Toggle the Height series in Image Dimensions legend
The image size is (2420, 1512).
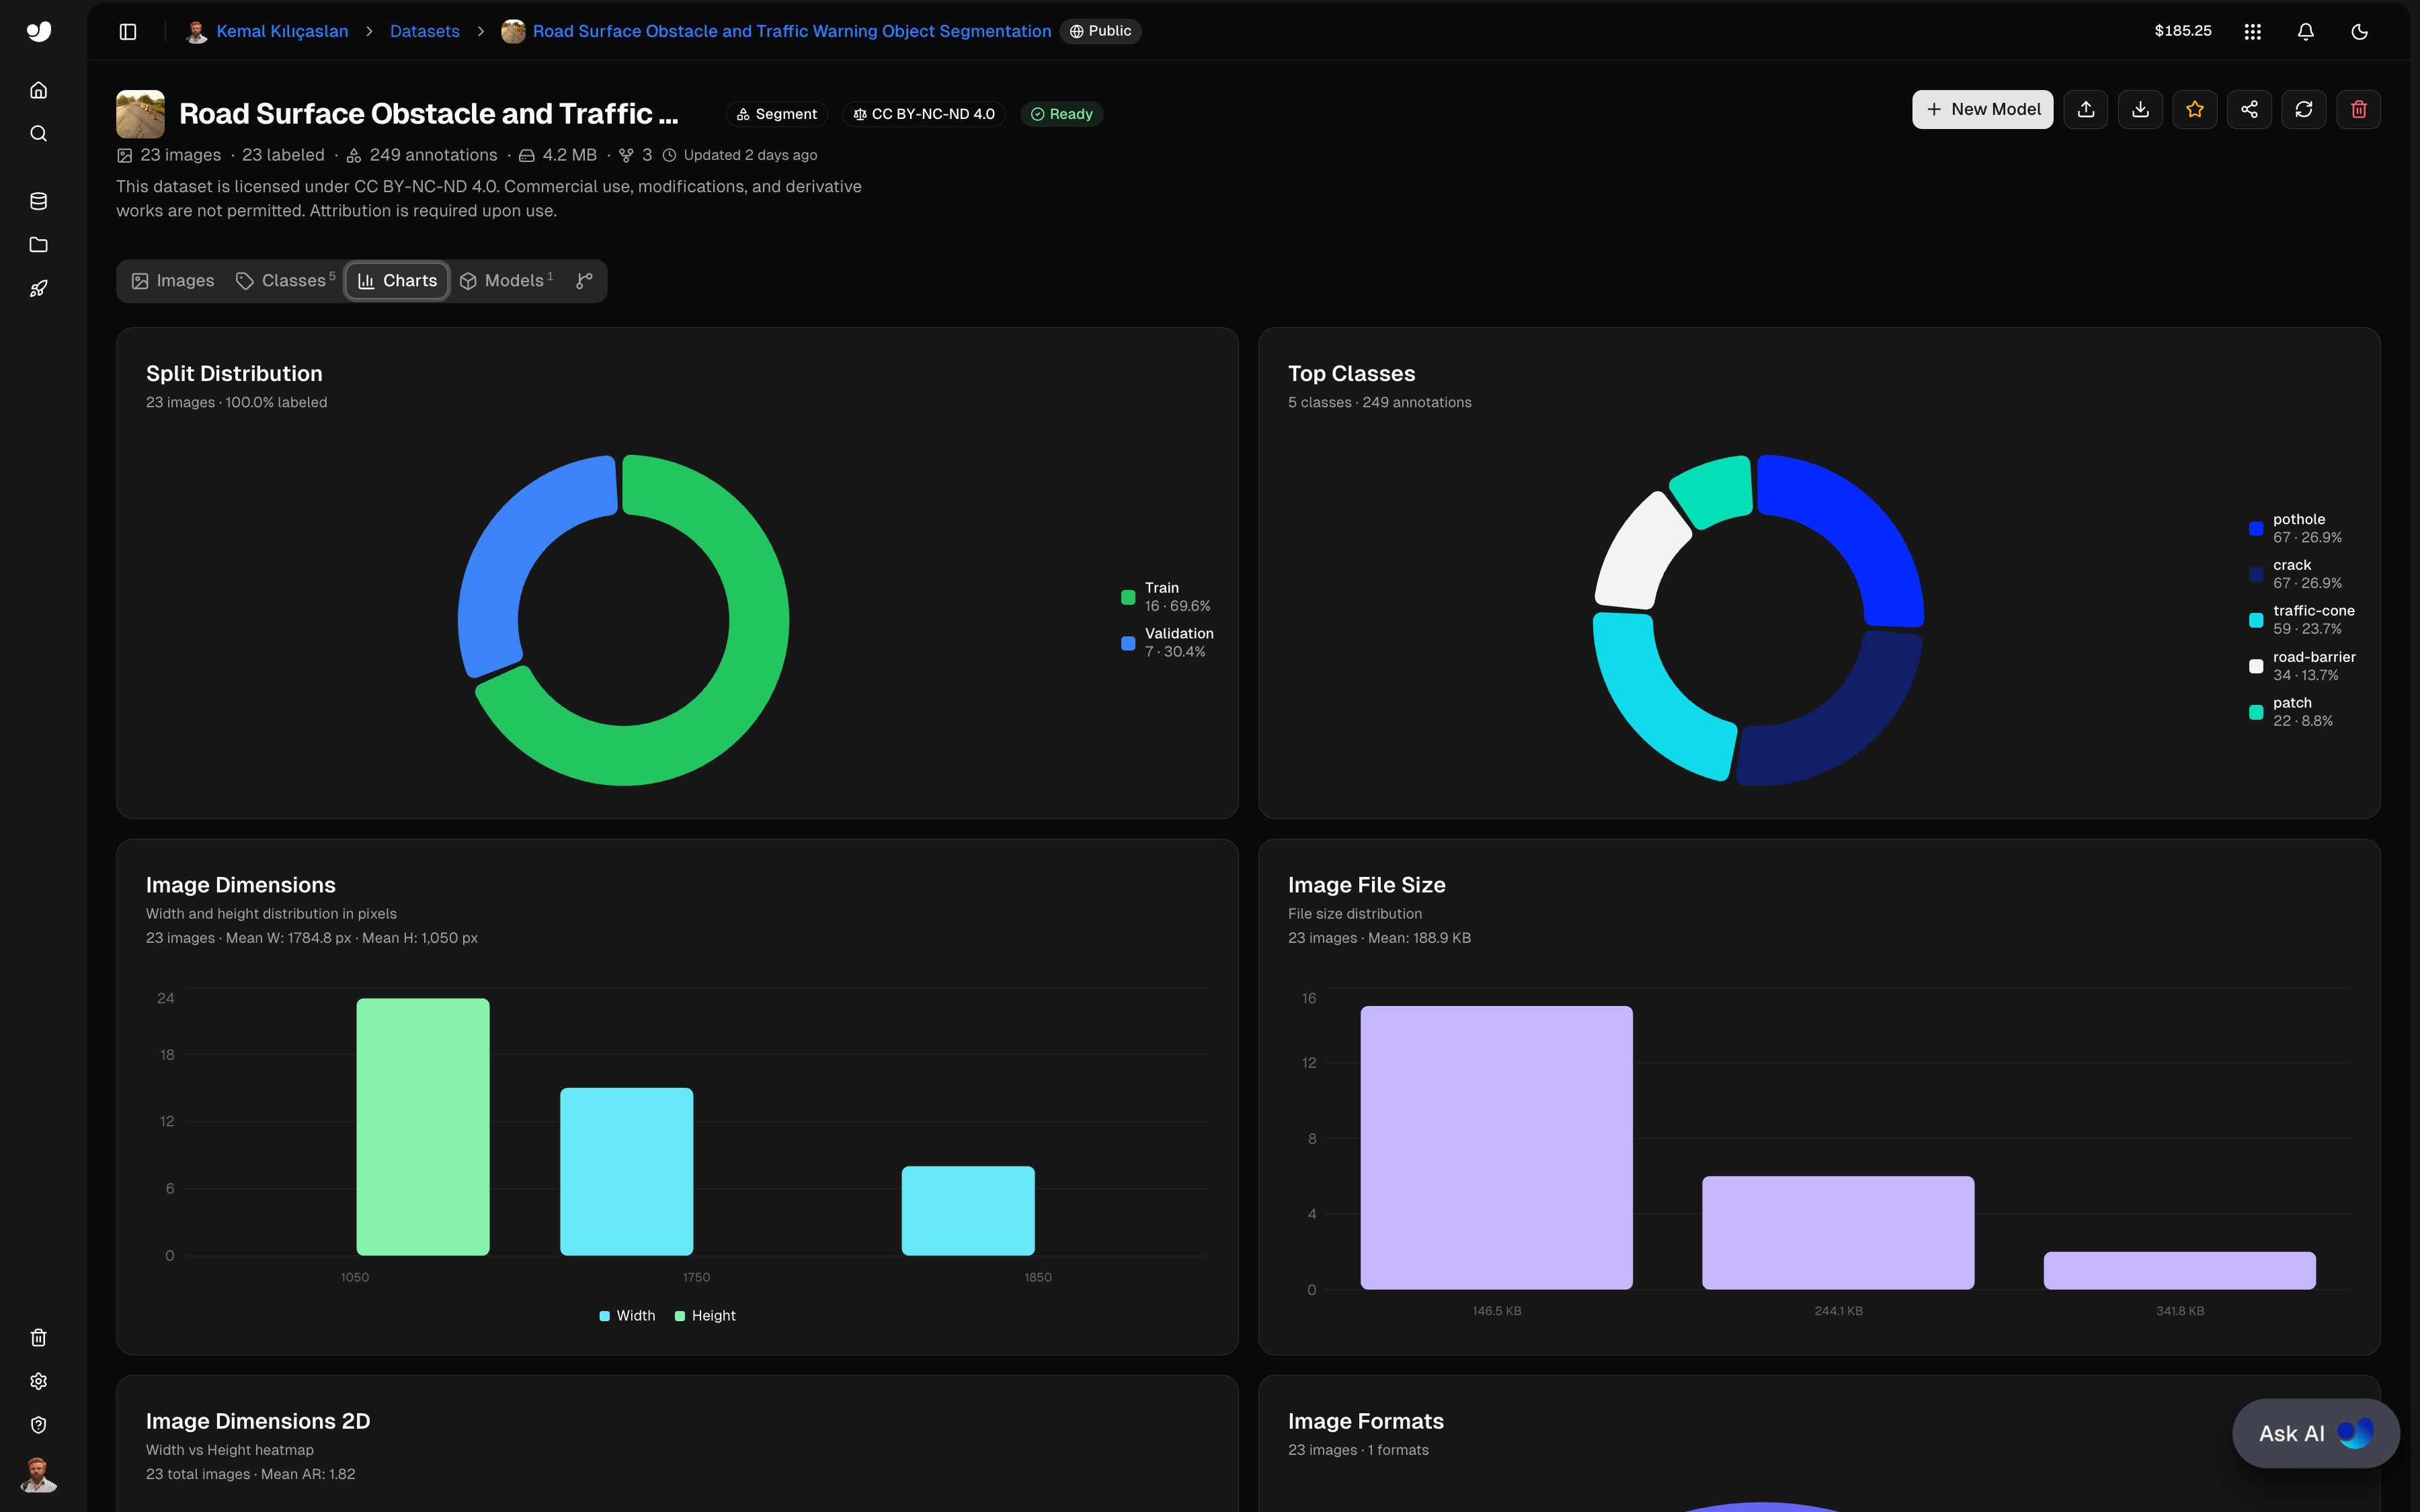pos(705,1316)
